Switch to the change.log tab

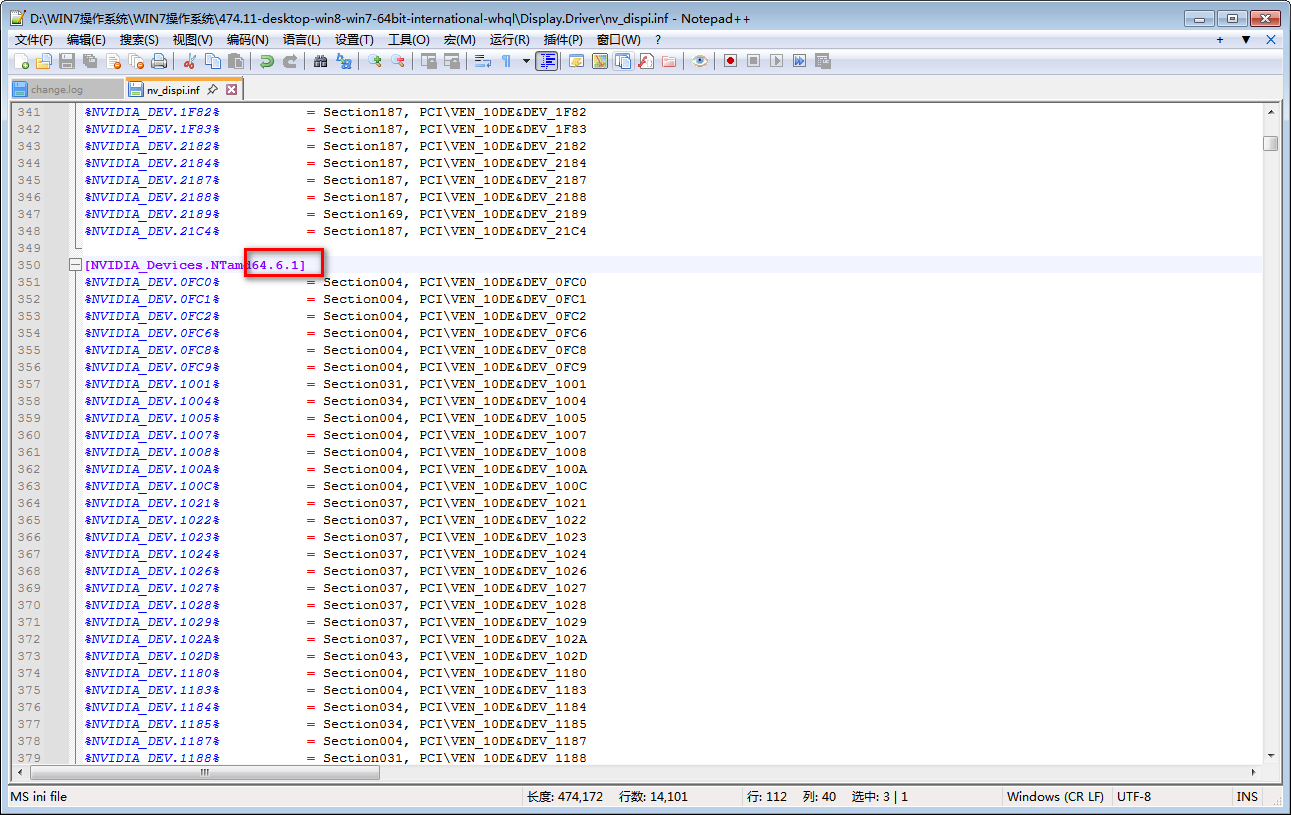click(x=67, y=89)
